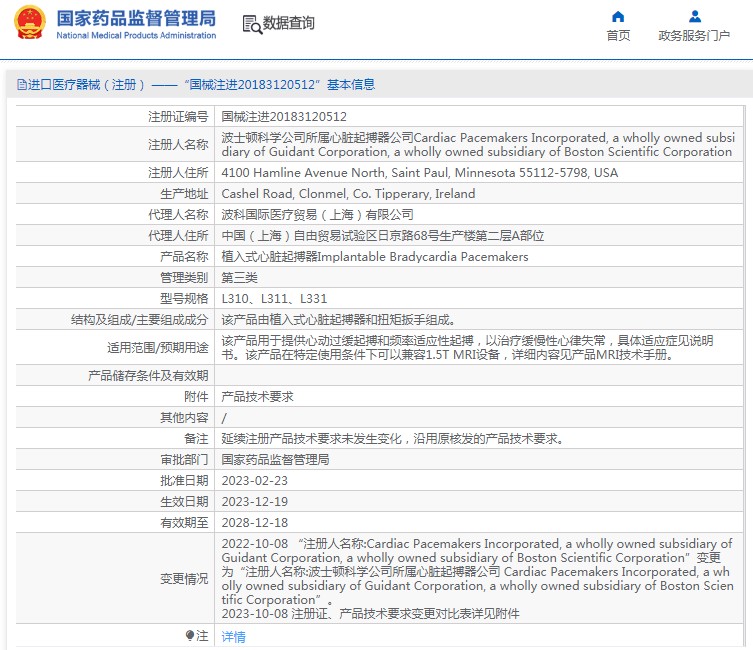Viewport: 753px width, 650px height.
Task: Select agent 波科国际医疗贸易（上海）有限公司
Action: click(317, 215)
